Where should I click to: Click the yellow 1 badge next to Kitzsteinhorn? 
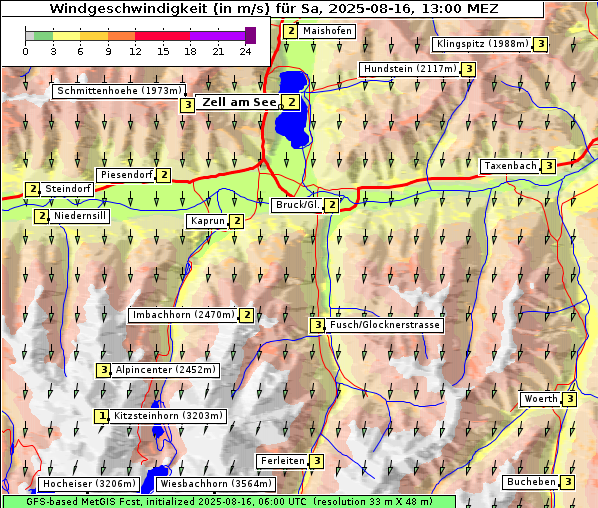(x=102, y=416)
